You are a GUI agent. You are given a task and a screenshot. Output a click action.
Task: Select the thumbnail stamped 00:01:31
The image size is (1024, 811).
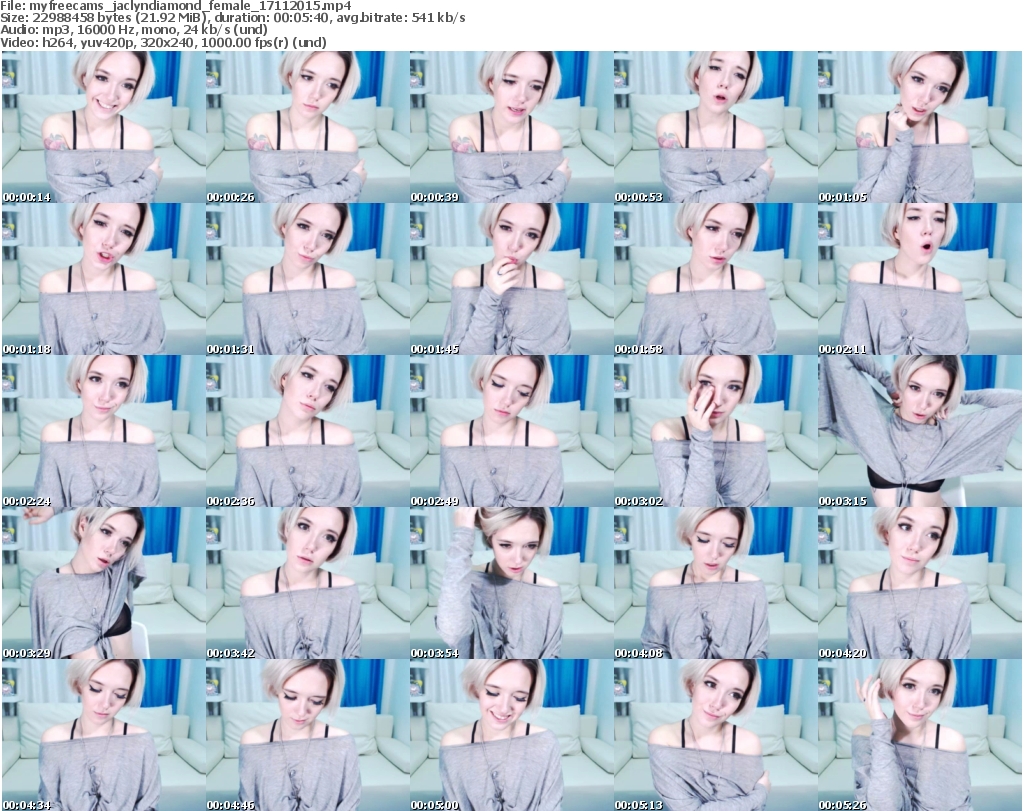click(307, 279)
